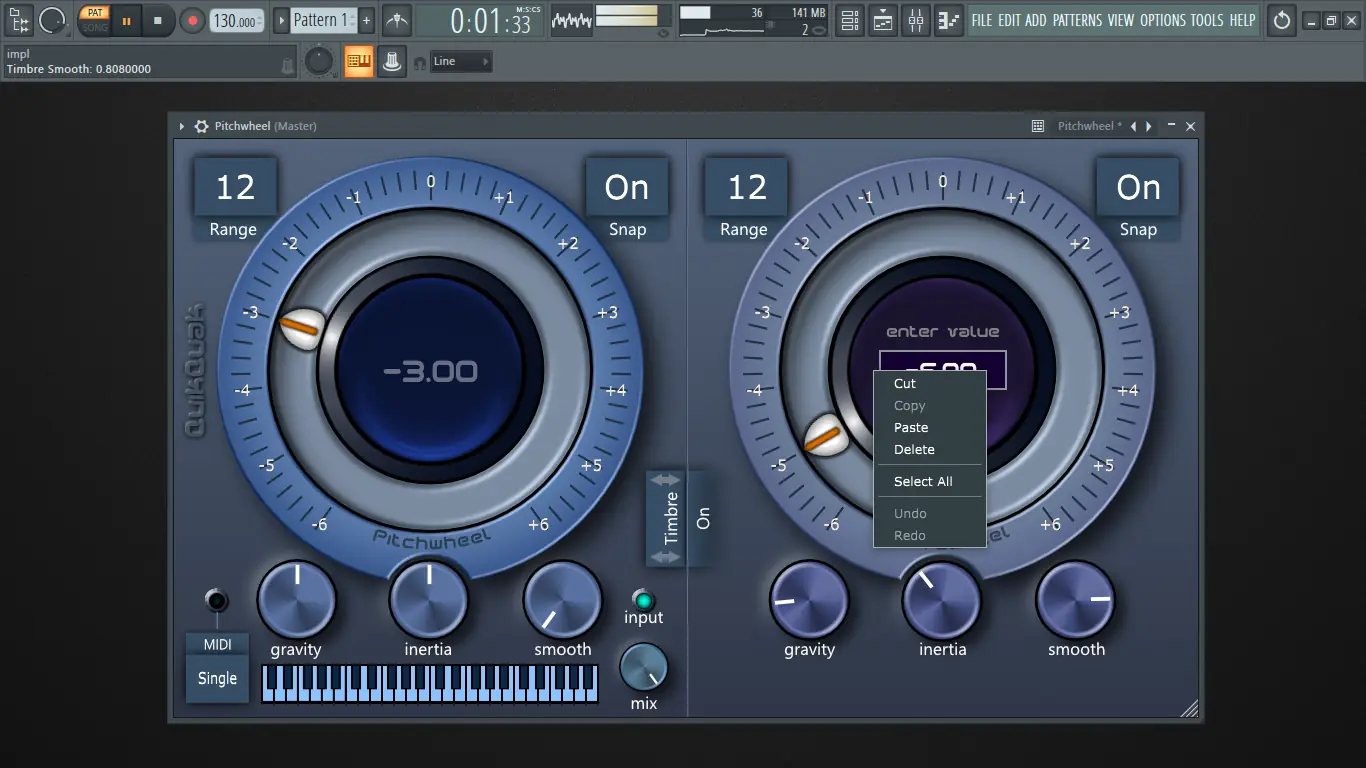The image size is (1366, 768).
Task: Click the left smooth knob
Action: pos(563,600)
